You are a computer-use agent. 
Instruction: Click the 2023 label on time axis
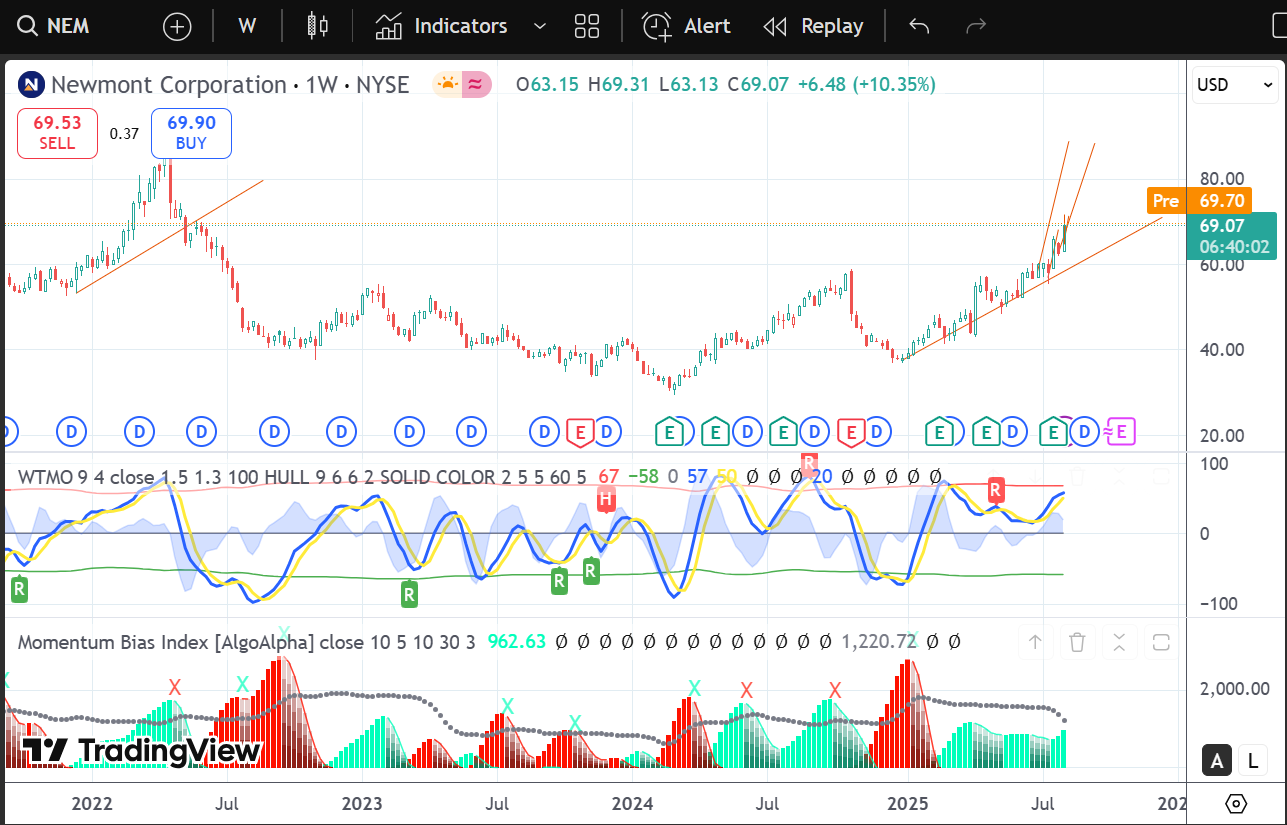[x=362, y=803]
